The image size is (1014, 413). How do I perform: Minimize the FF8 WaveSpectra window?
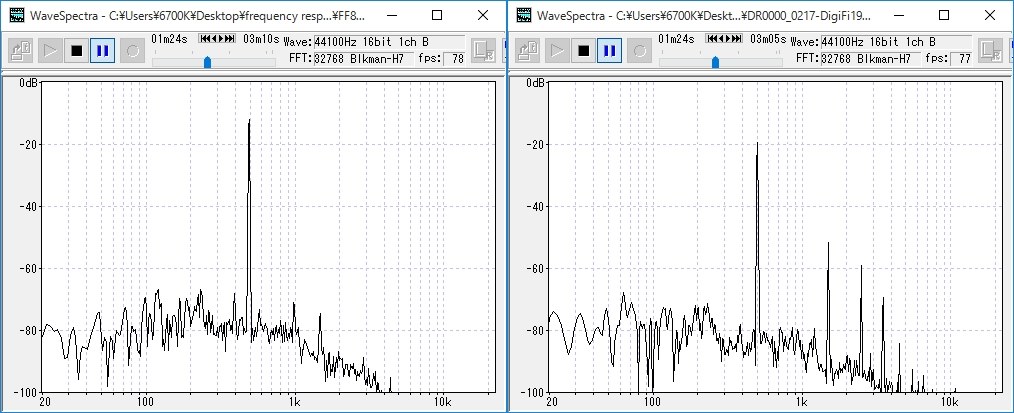coord(392,15)
